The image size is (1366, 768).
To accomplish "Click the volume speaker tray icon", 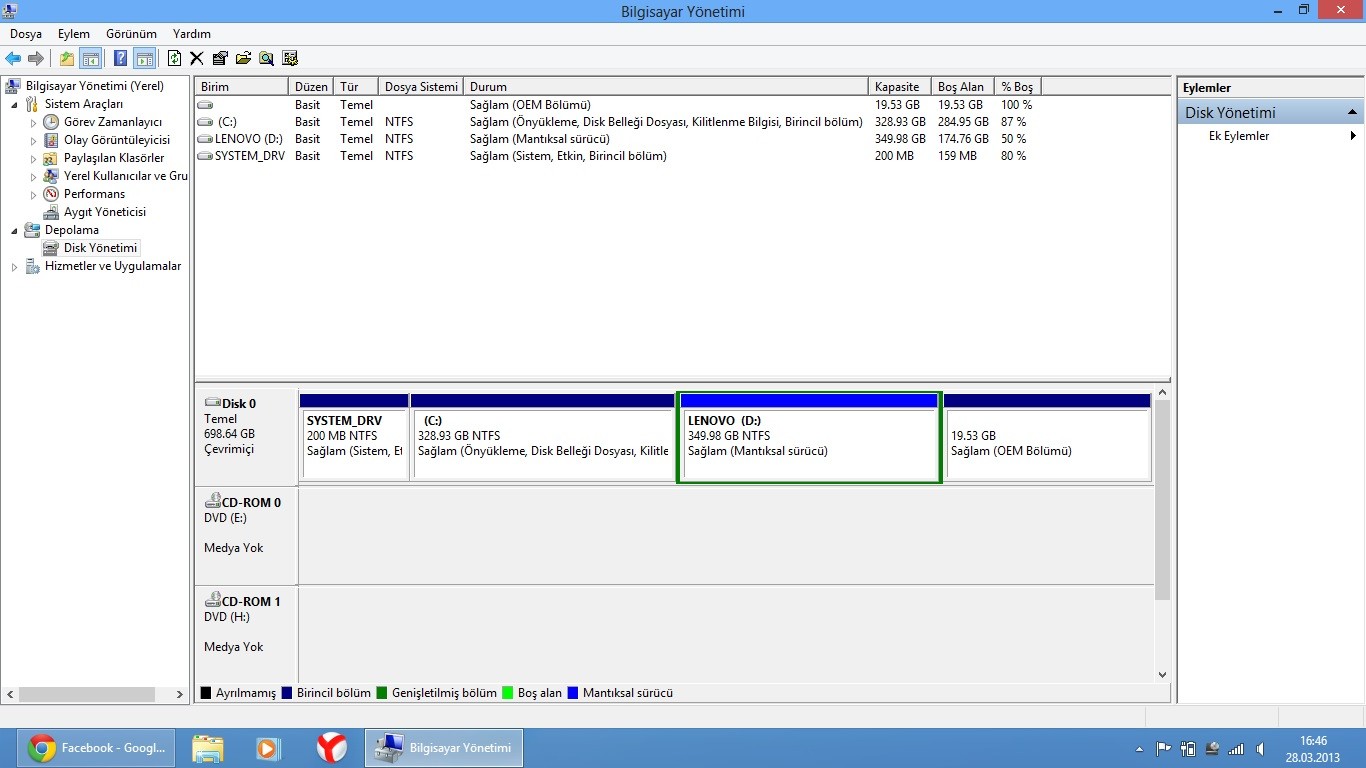I will pos(1261,748).
